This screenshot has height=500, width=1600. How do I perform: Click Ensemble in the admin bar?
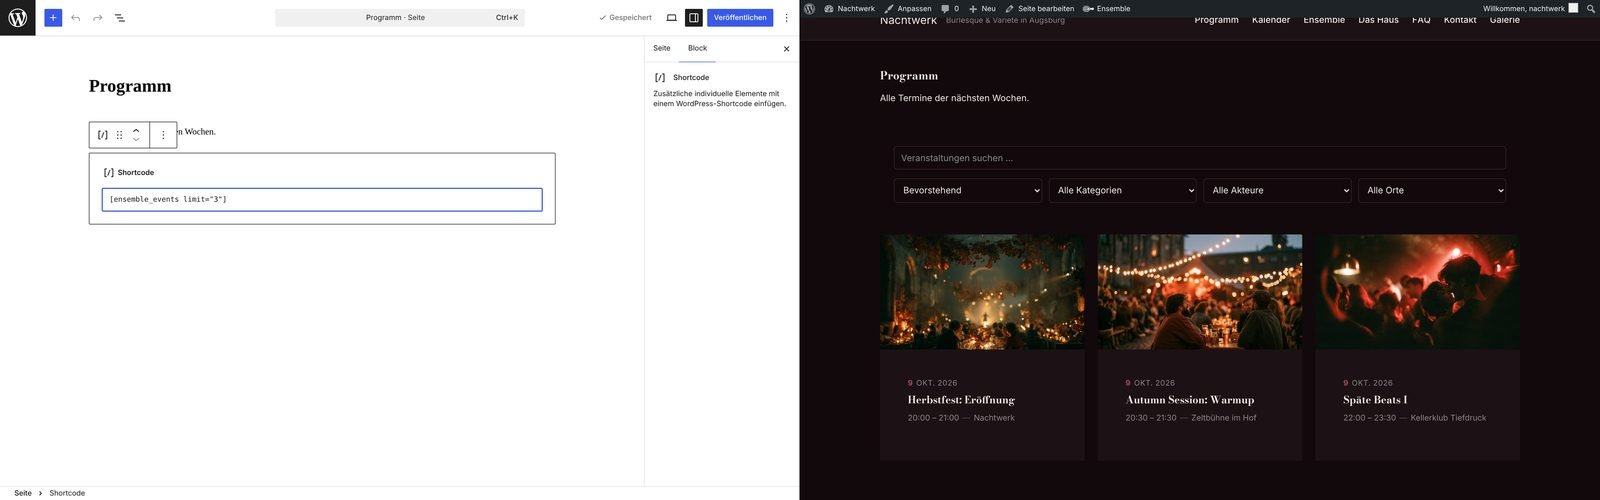pyautogui.click(x=1107, y=8)
